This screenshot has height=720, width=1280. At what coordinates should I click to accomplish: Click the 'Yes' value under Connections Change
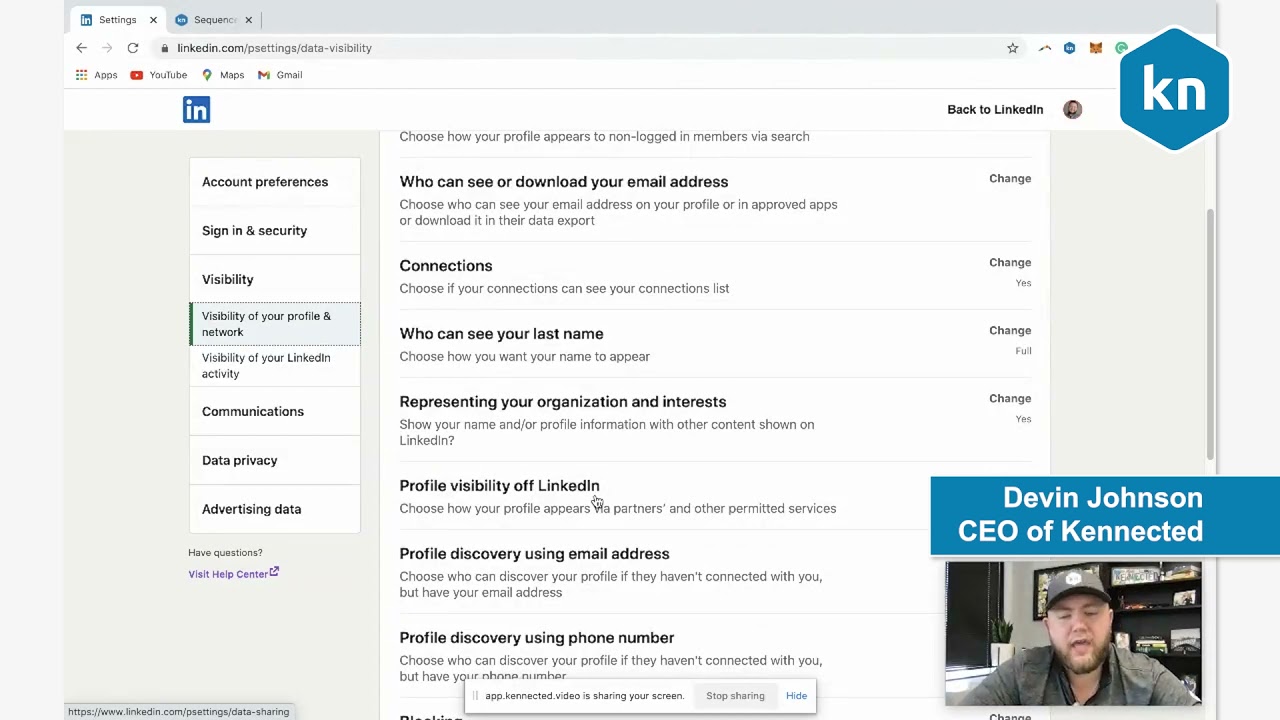pos(1023,283)
